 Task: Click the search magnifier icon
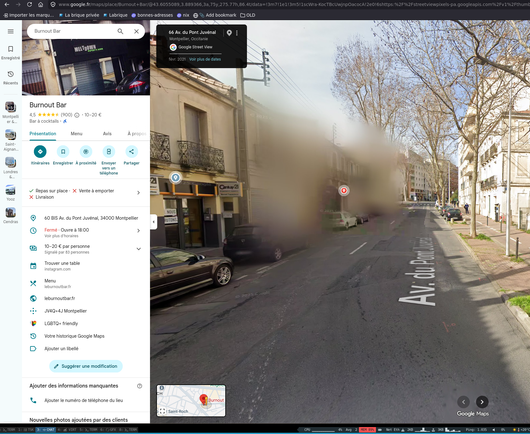[120, 31]
